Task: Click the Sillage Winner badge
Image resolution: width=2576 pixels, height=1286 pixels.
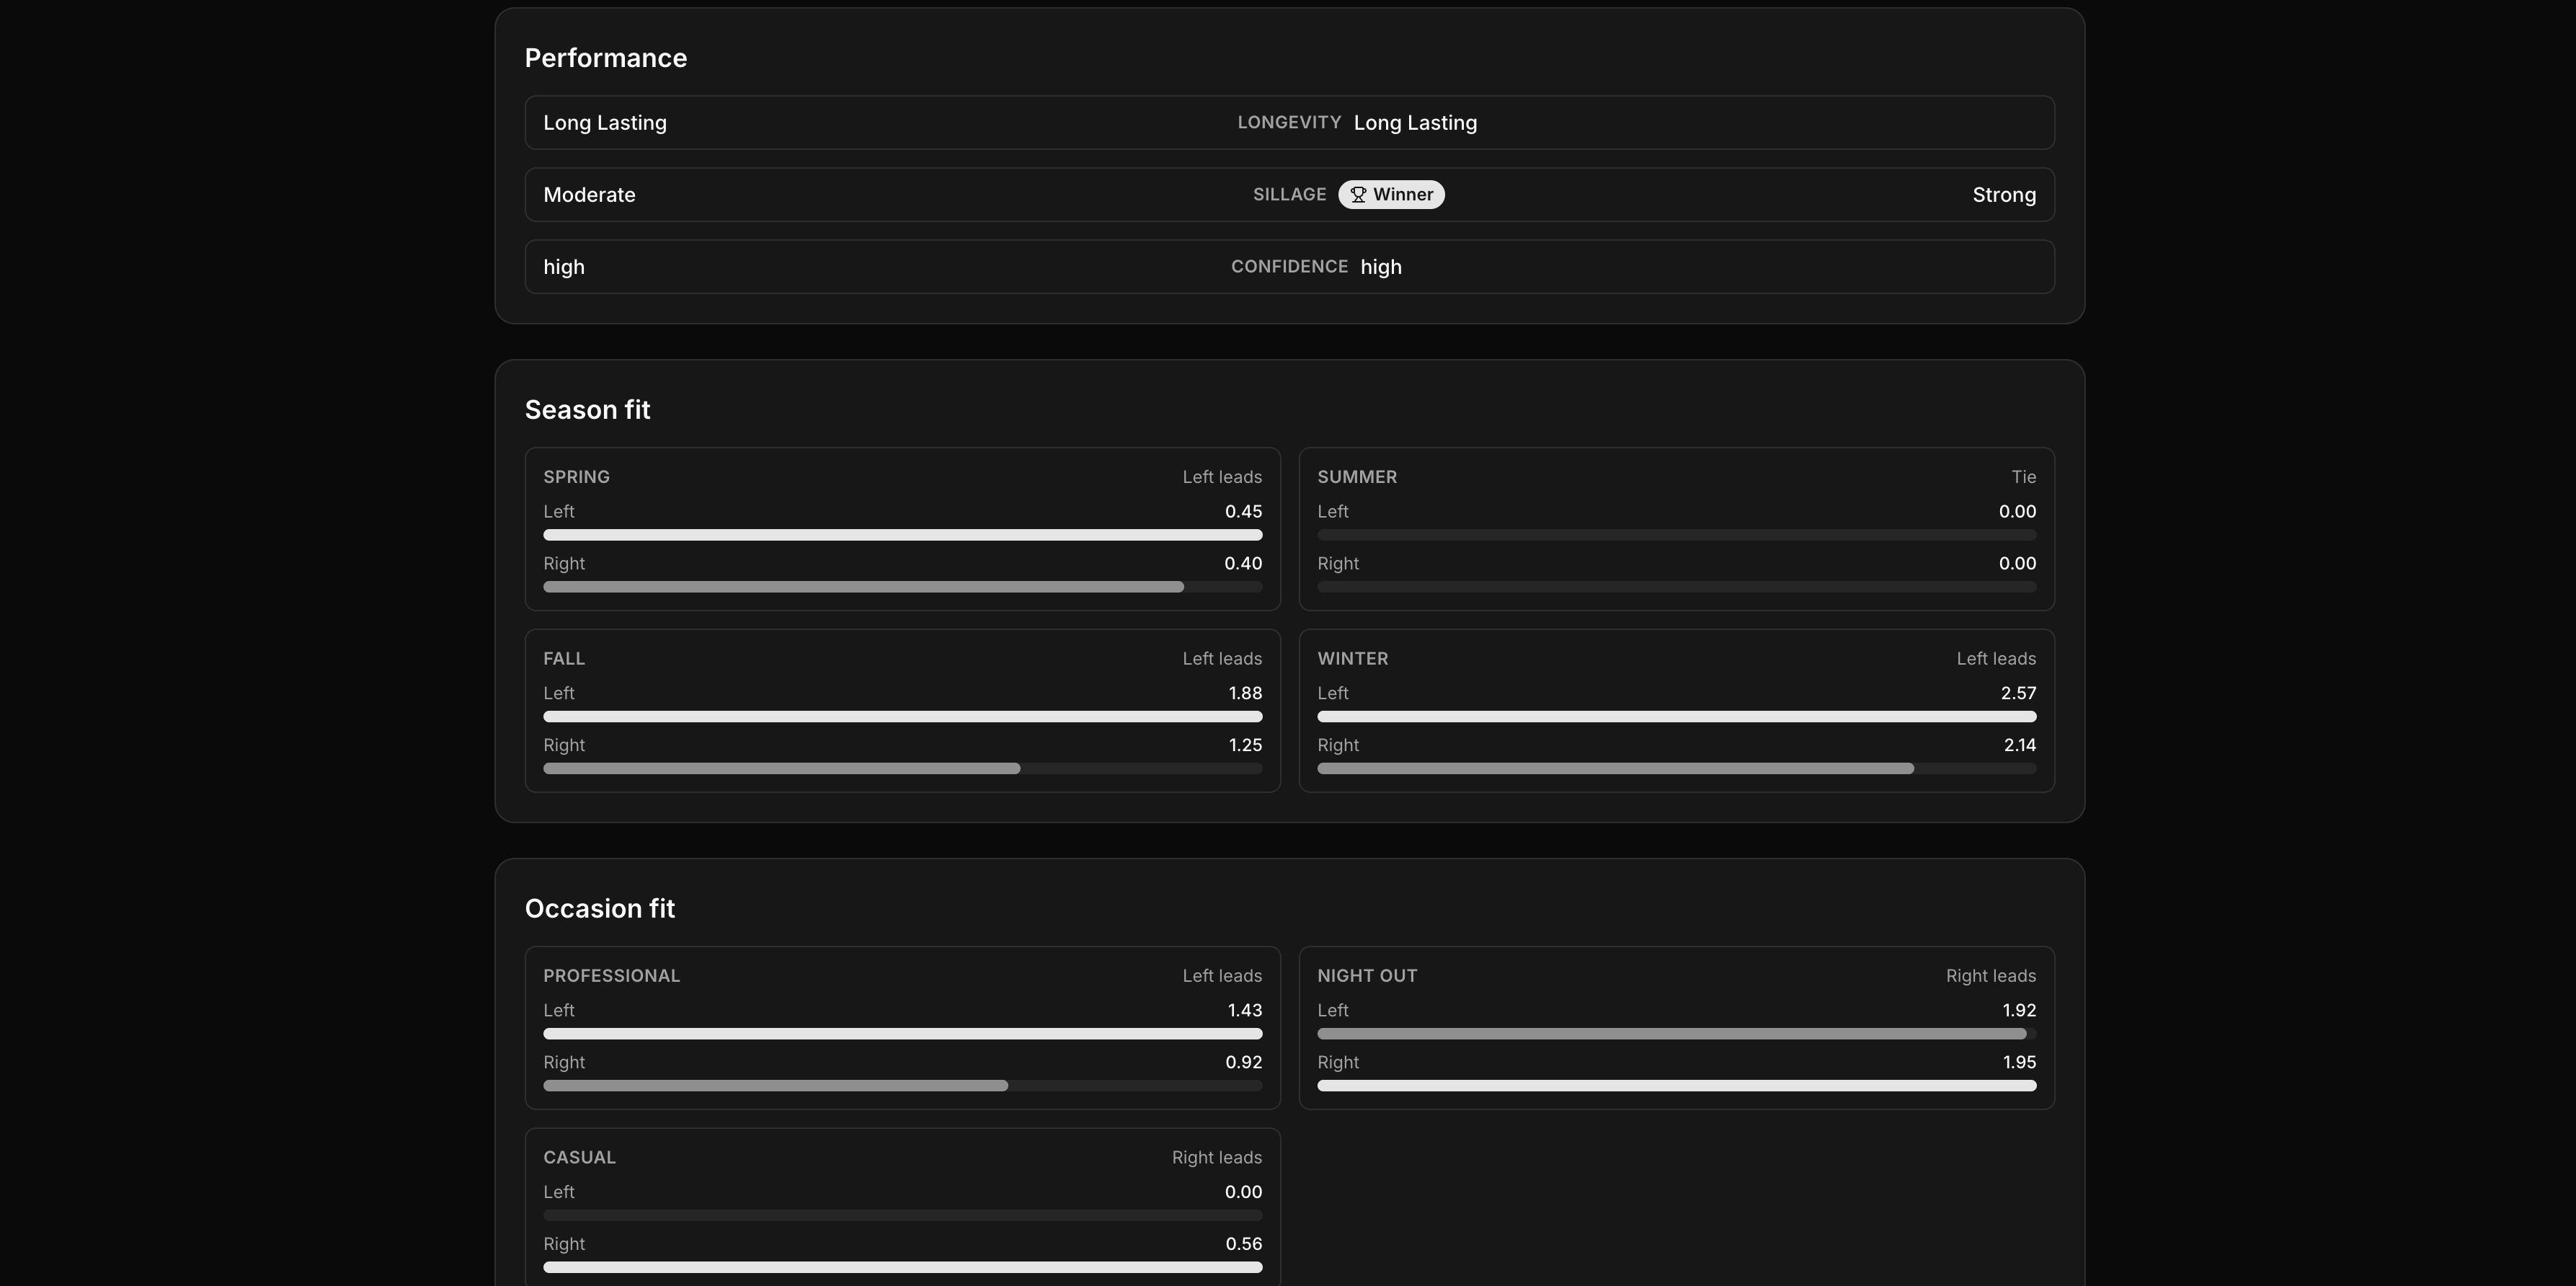Action: click(x=1391, y=195)
